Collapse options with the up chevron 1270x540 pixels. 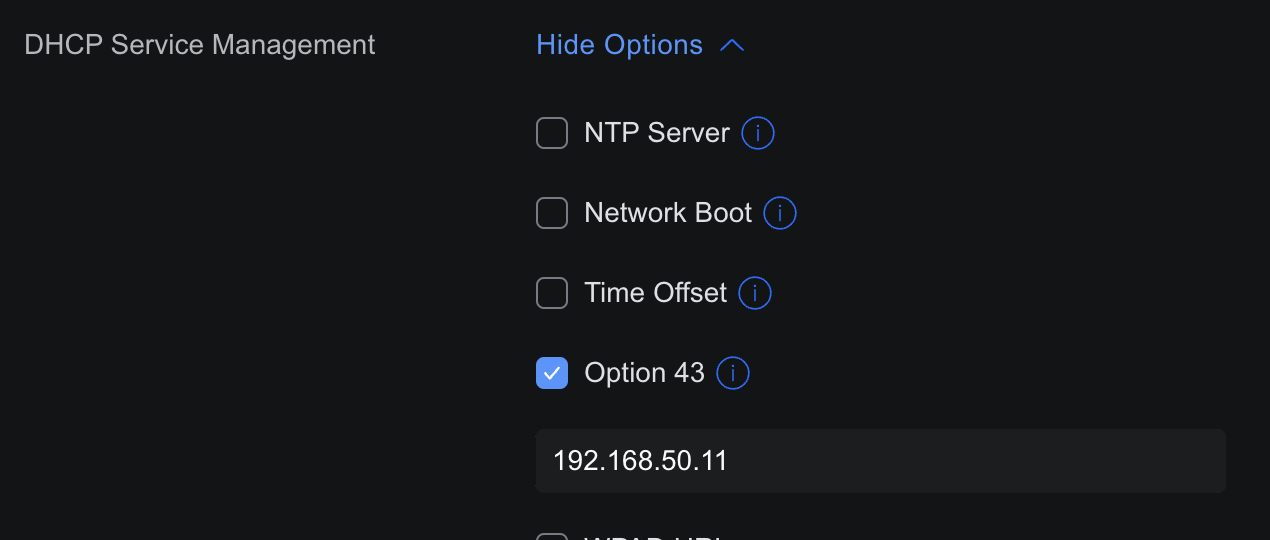[x=732, y=46]
